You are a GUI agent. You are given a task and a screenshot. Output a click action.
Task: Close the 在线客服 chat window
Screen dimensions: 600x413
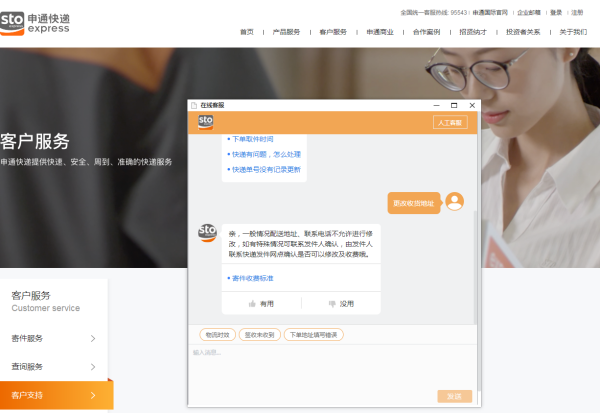point(472,105)
